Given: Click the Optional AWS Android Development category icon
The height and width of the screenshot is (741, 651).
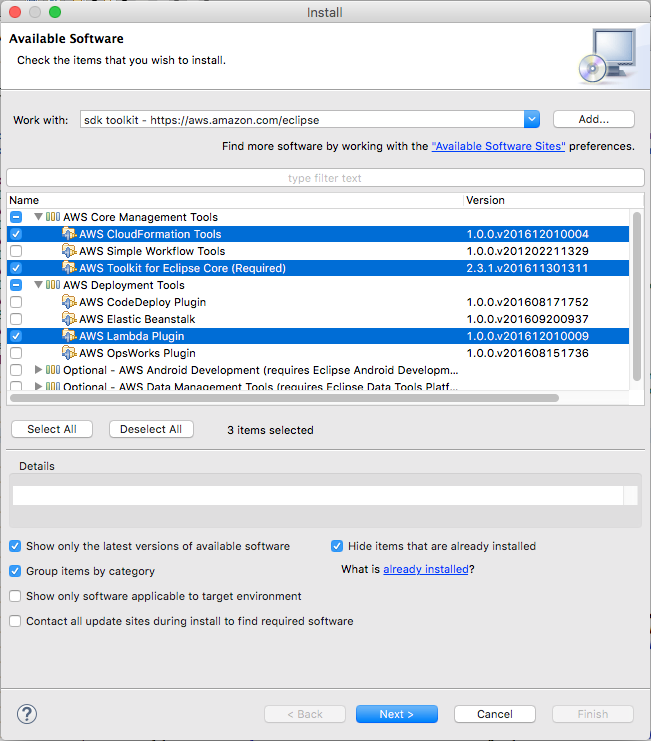Looking at the screenshot, I should coord(53,370).
